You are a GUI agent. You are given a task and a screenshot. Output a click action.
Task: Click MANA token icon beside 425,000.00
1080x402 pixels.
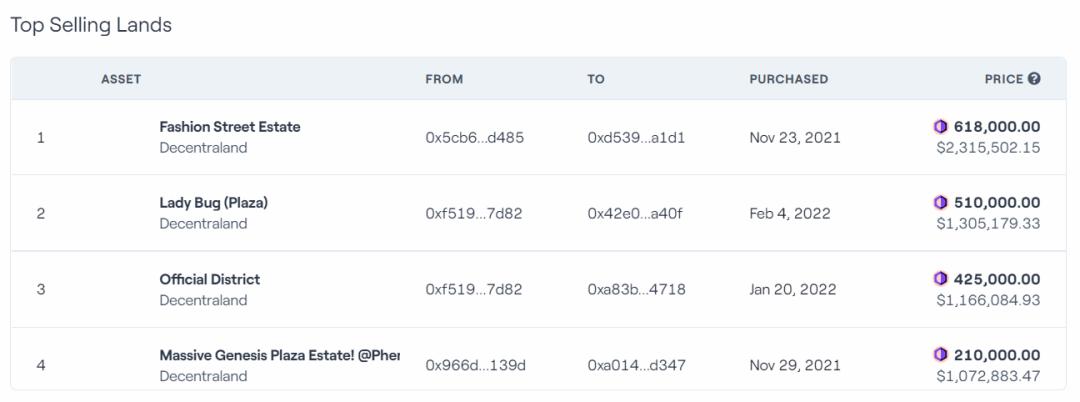tap(940, 279)
